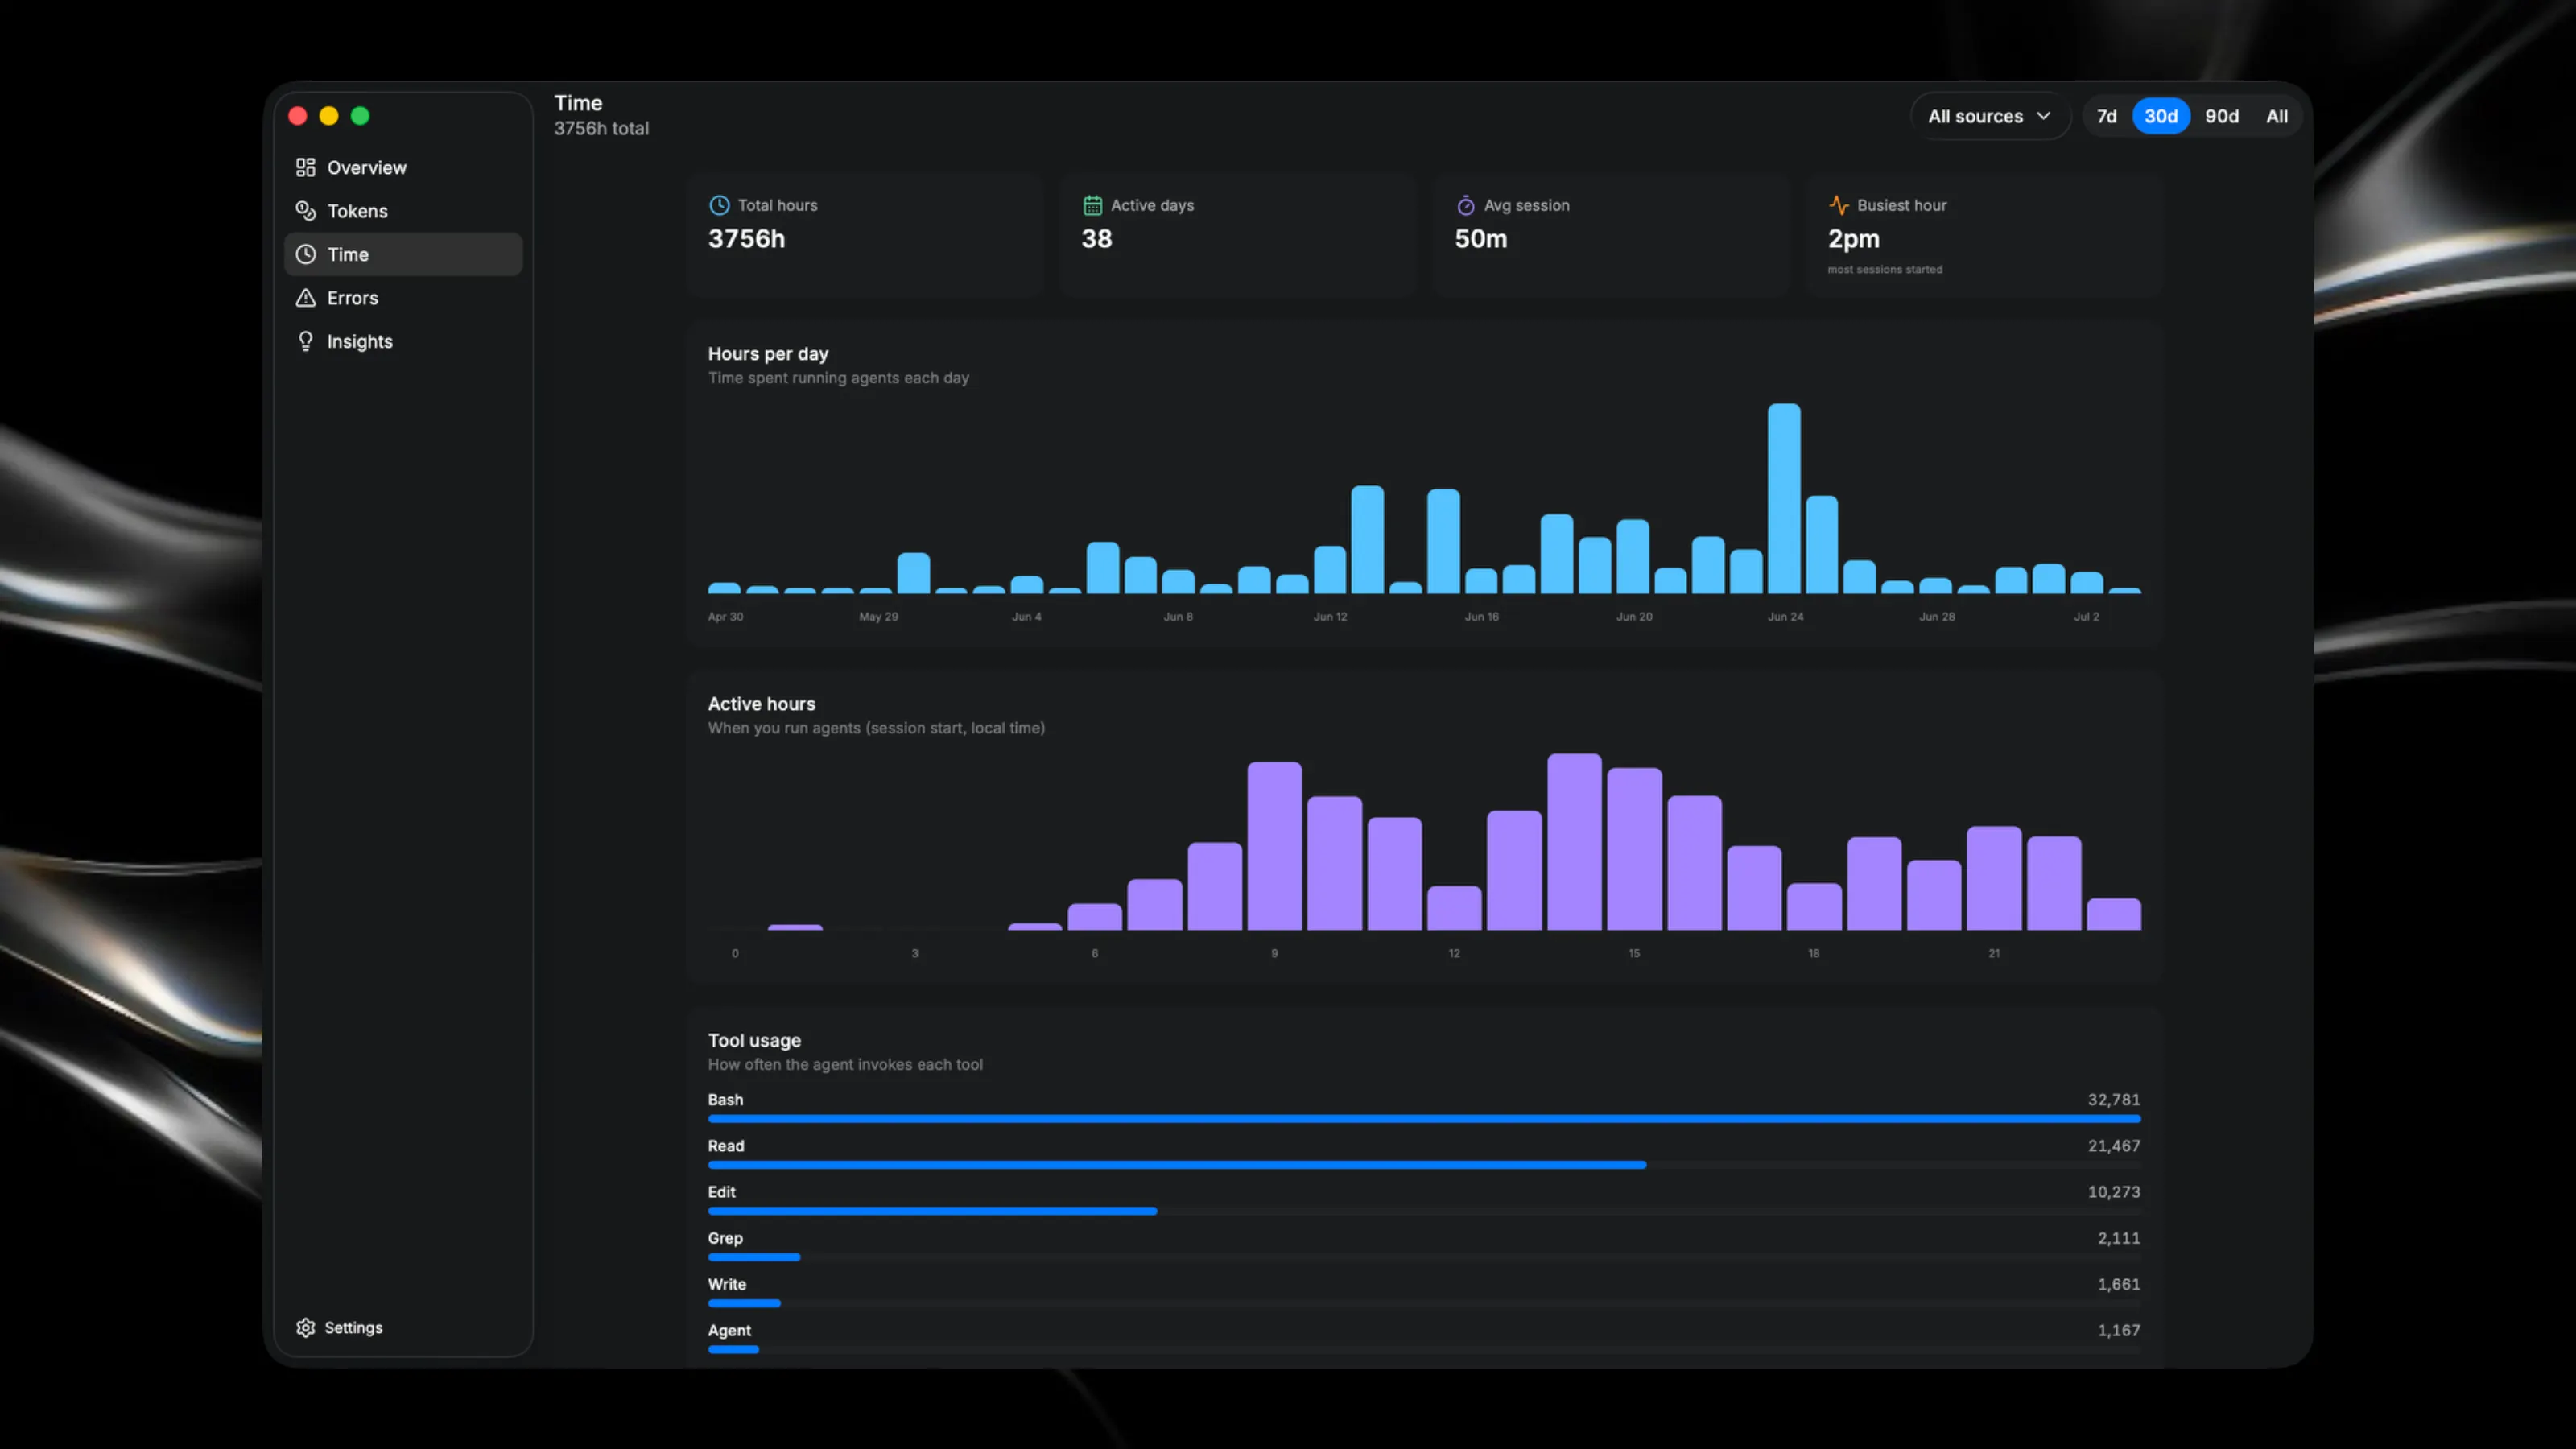Click the 'most sessions started' caption
Screen dimensions: 2576x1449
1884,269
